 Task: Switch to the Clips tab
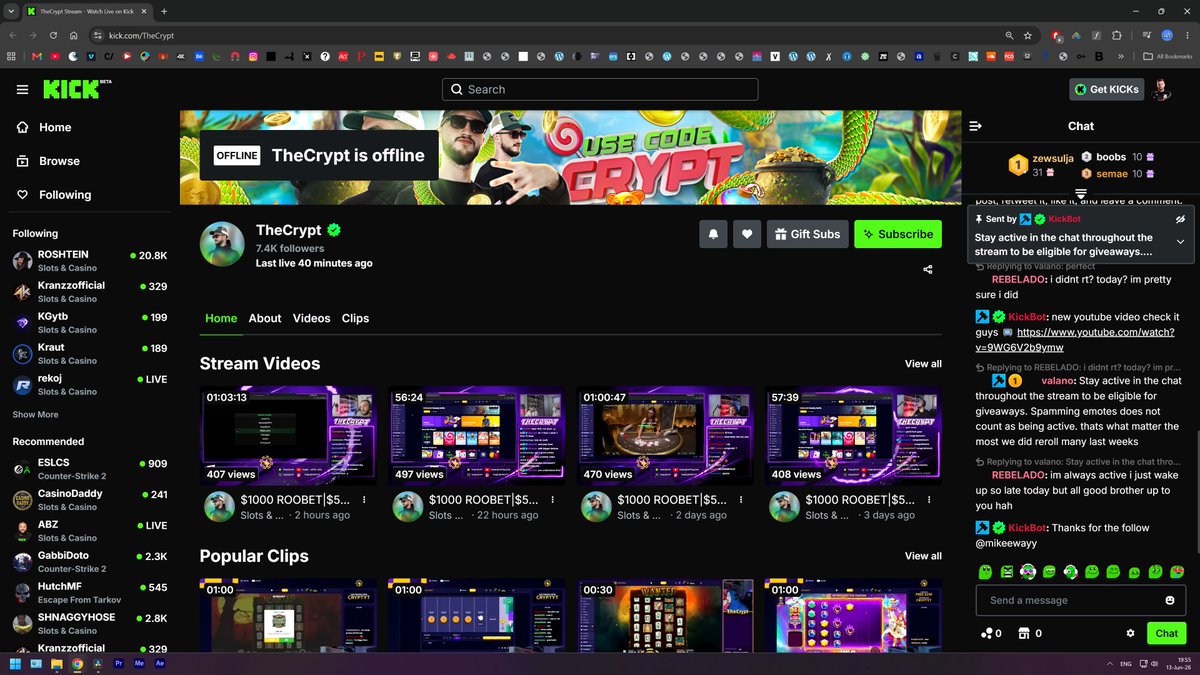click(x=355, y=318)
